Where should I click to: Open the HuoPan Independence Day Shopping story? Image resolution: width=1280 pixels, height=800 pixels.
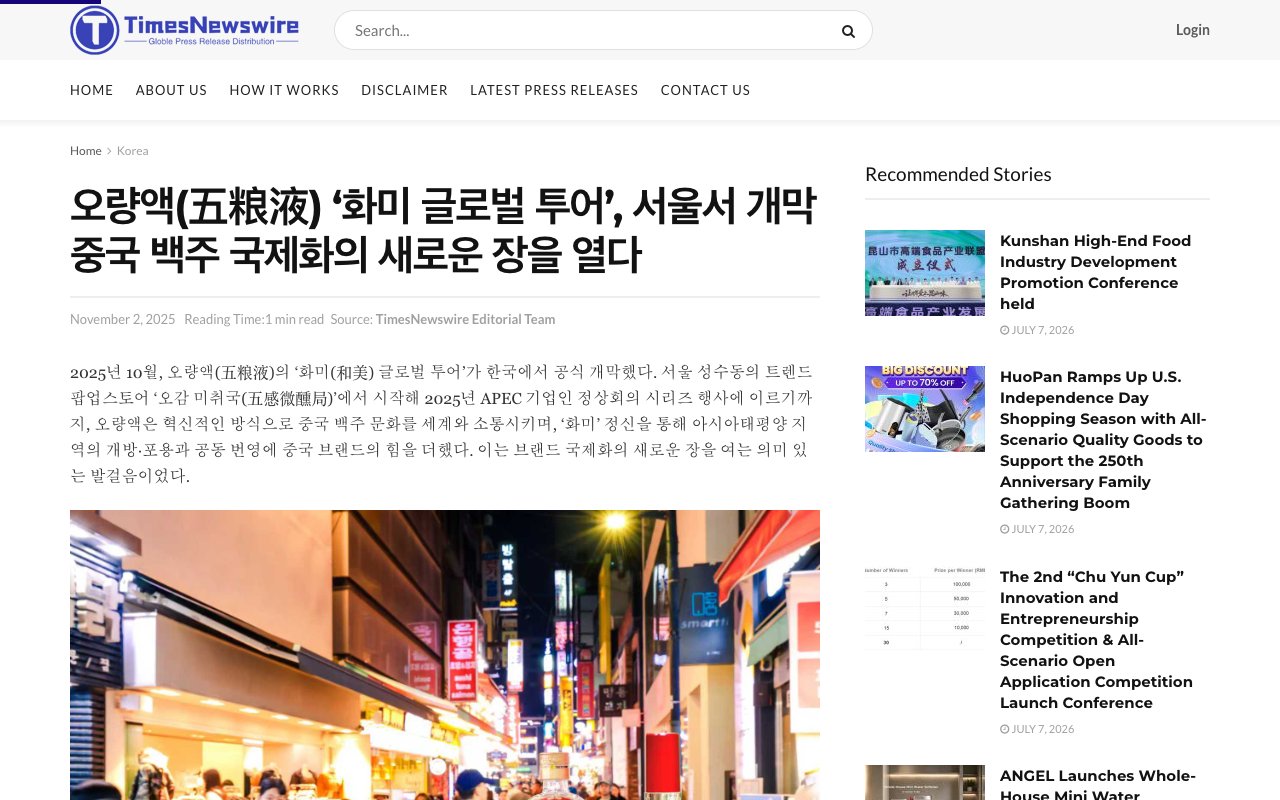pyautogui.click(x=1103, y=440)
